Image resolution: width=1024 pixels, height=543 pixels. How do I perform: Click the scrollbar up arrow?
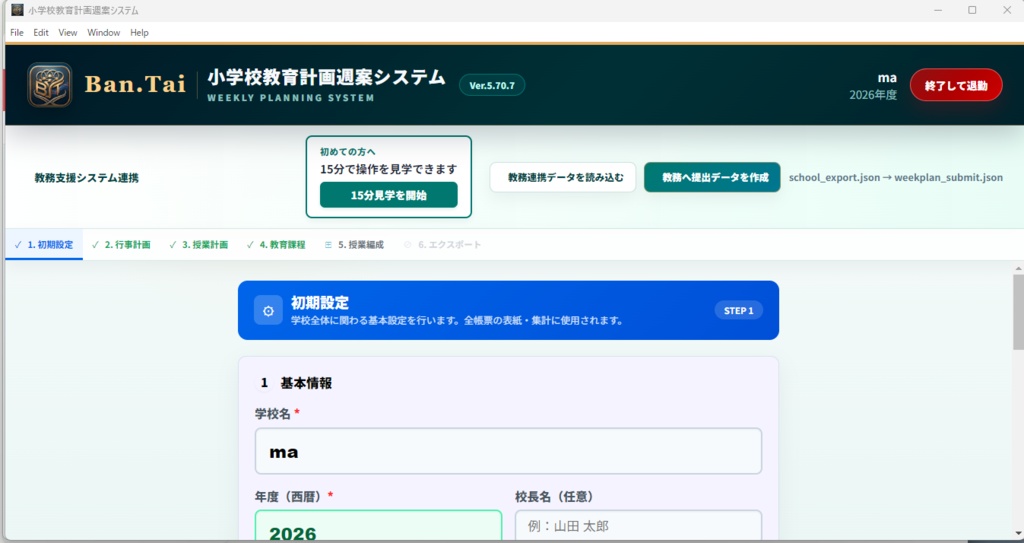point(1018,269)
